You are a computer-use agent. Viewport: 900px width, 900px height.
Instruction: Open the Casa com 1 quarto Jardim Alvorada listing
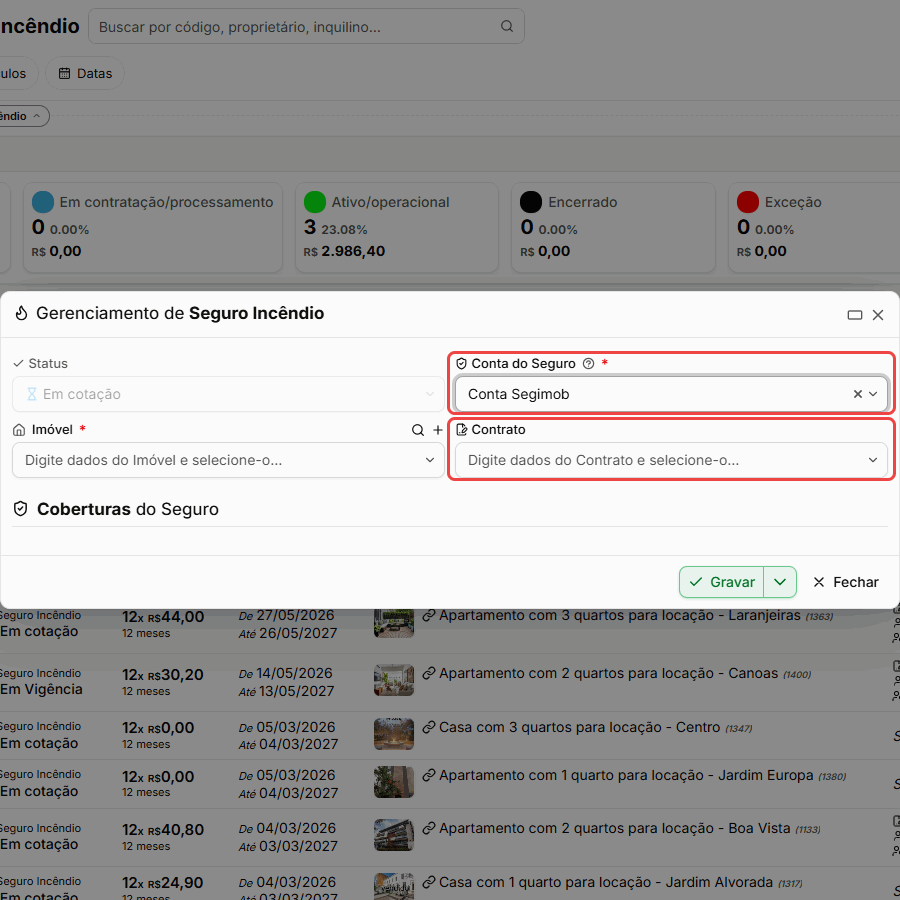tap(606, 882)
